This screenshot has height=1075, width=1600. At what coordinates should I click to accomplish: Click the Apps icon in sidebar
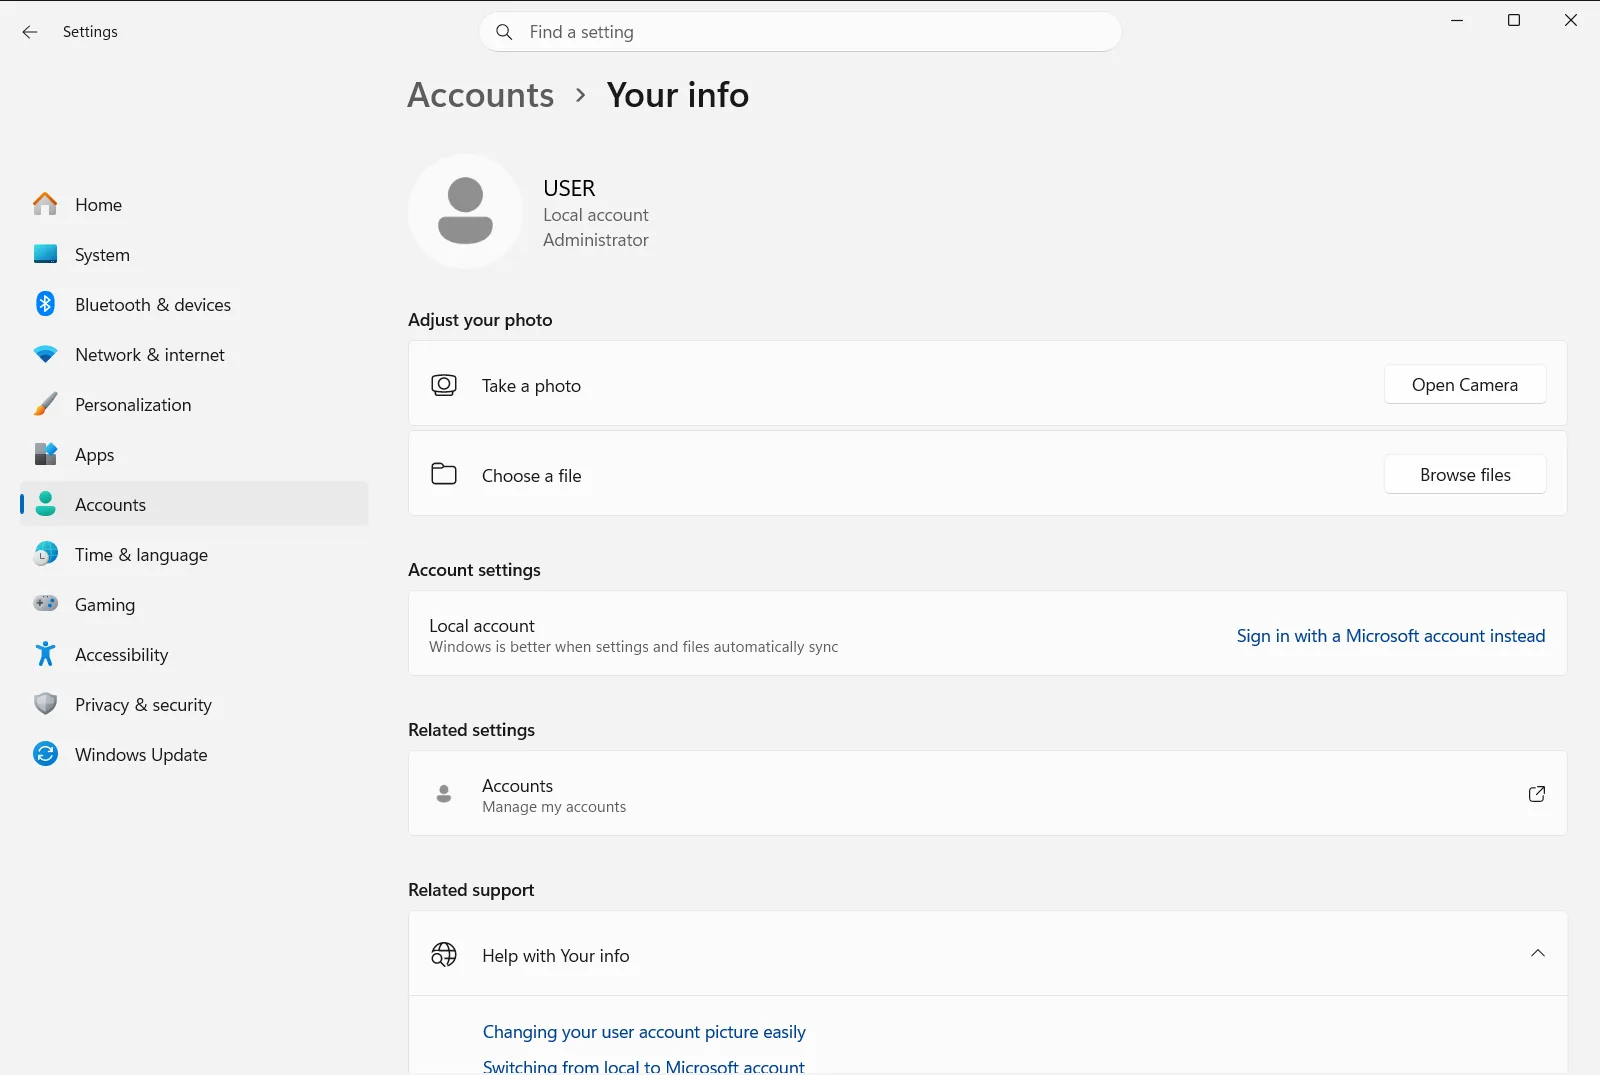point(45,454)
